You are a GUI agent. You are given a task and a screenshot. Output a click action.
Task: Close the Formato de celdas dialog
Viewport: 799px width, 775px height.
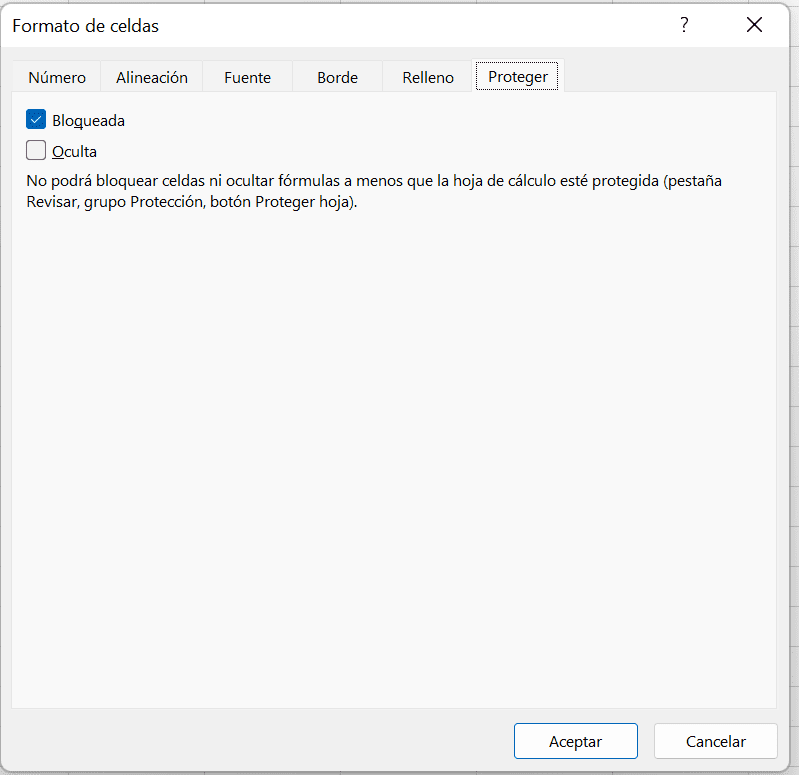(x=754, y=26)
